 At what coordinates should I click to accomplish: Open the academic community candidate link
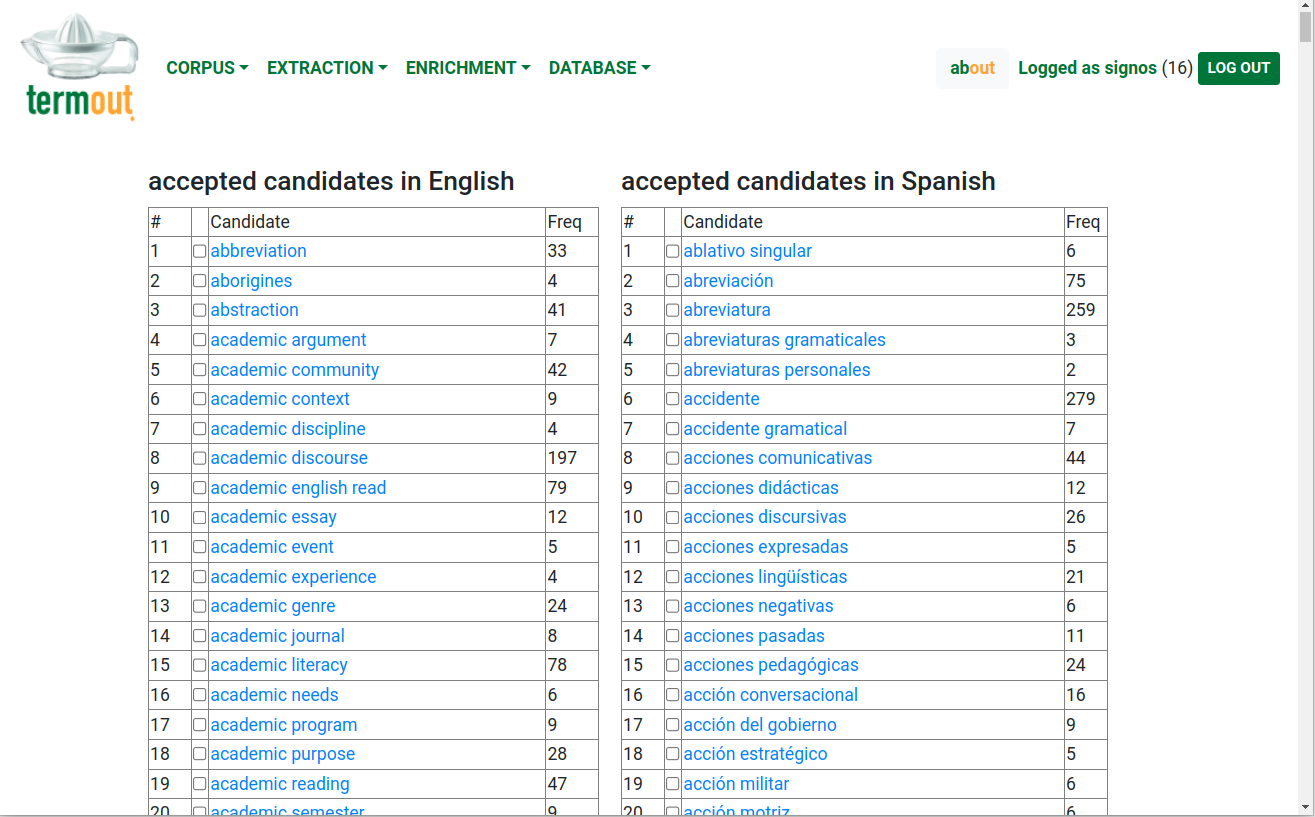click(294, 370)
